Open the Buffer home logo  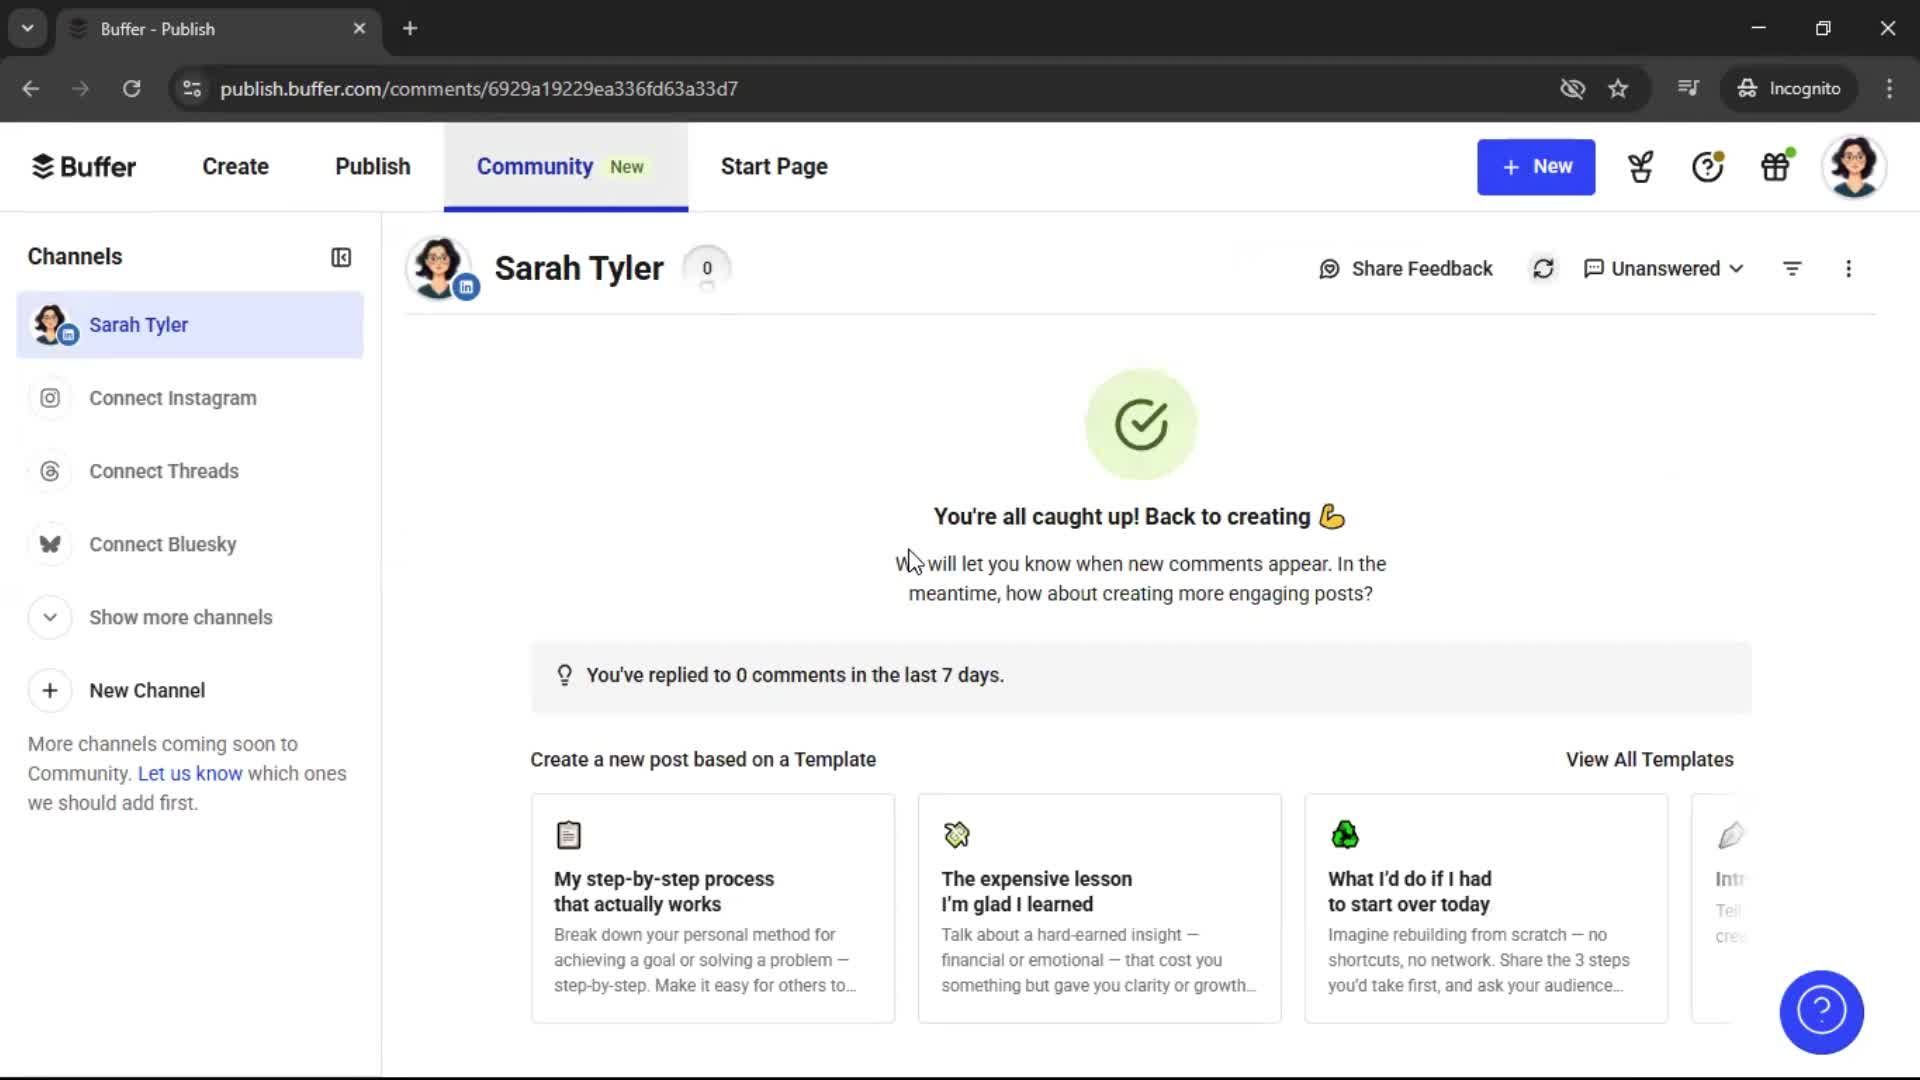[x=84, y=166]
